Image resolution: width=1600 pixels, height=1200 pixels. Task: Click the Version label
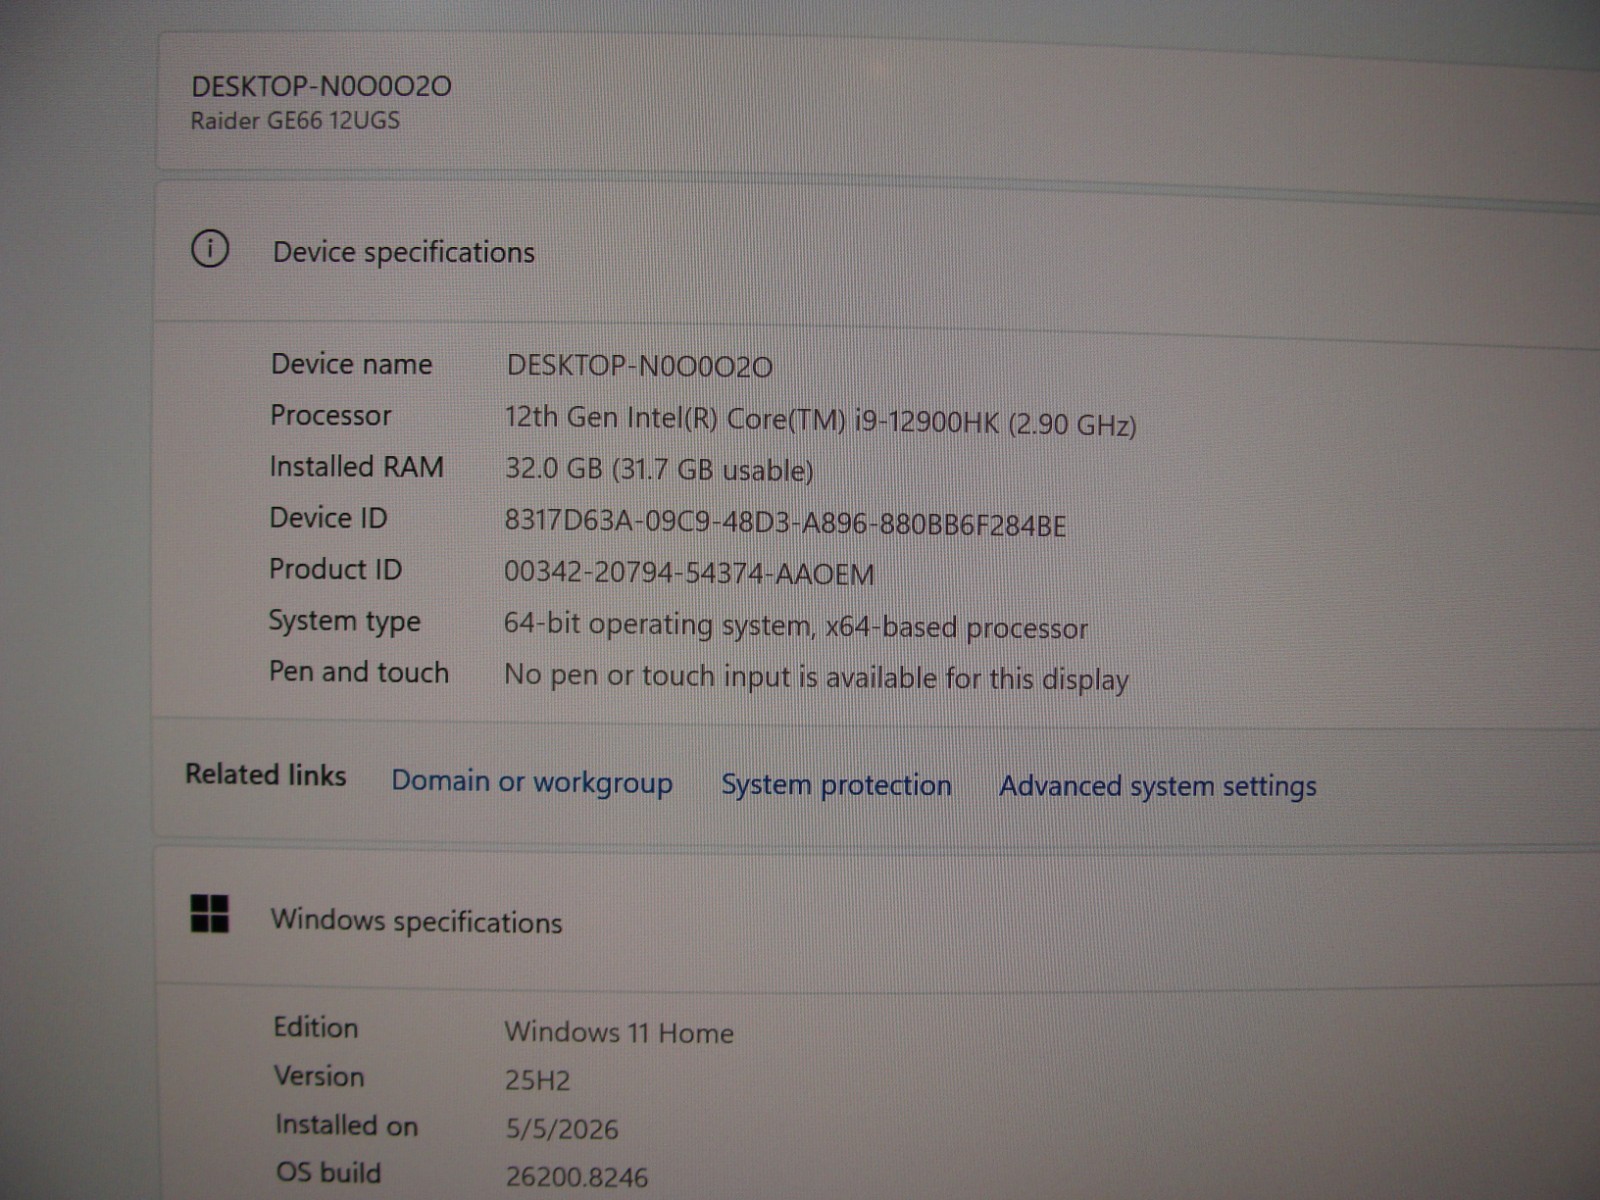319,1076
